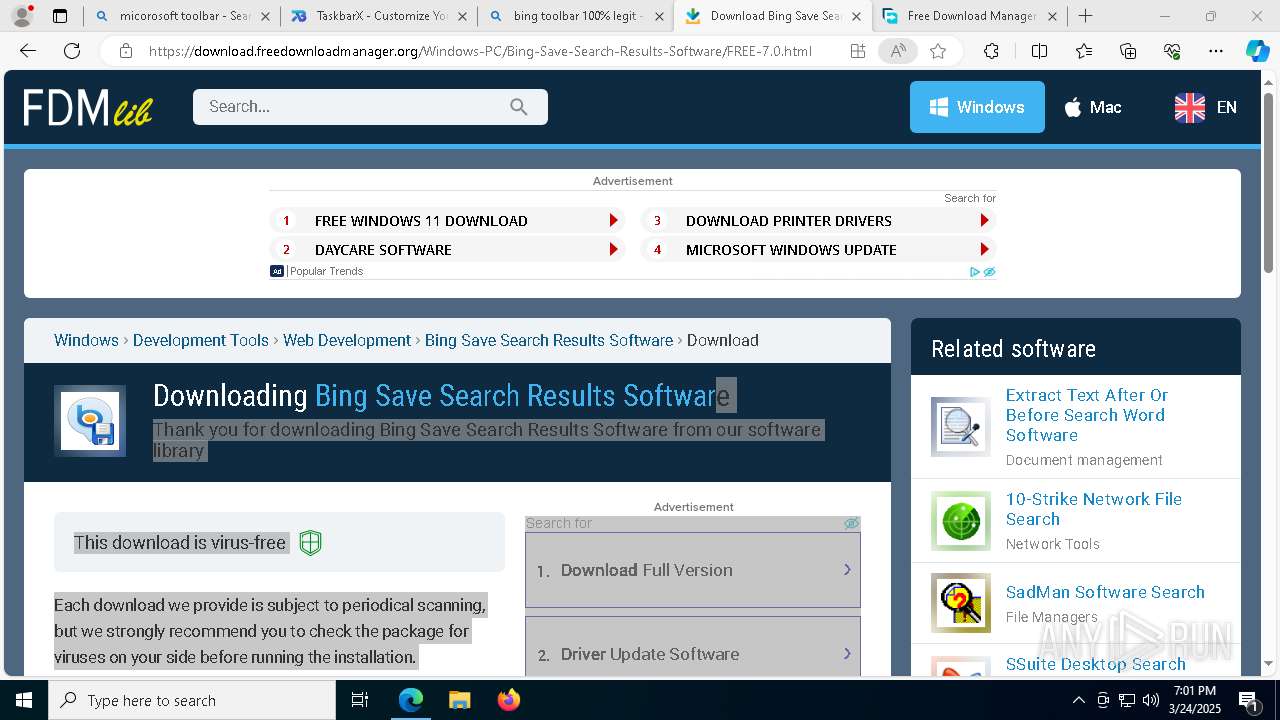Select the Windows platform button
This screenshot has width=1280, height=720.
[977, 107]
